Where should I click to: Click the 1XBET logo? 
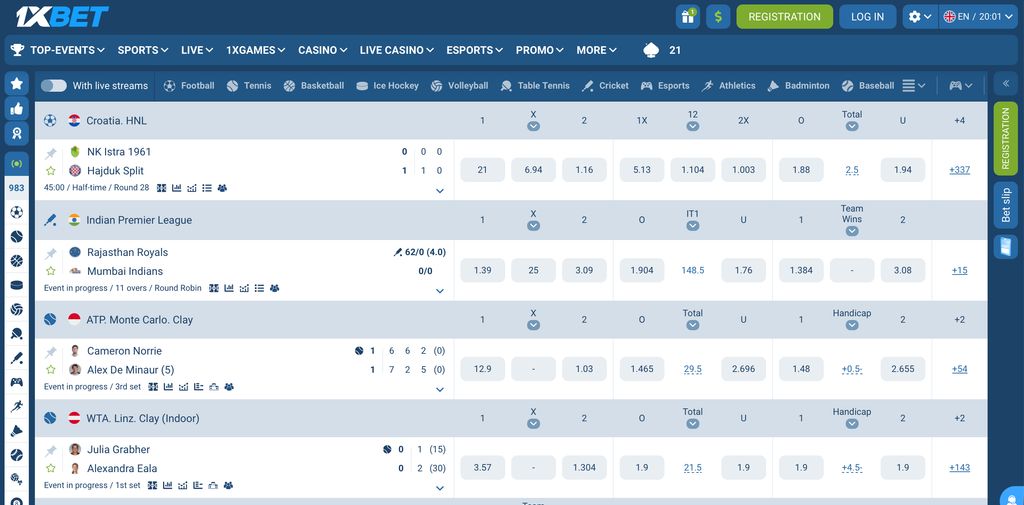pyautogui.click(x=63, y=16)
